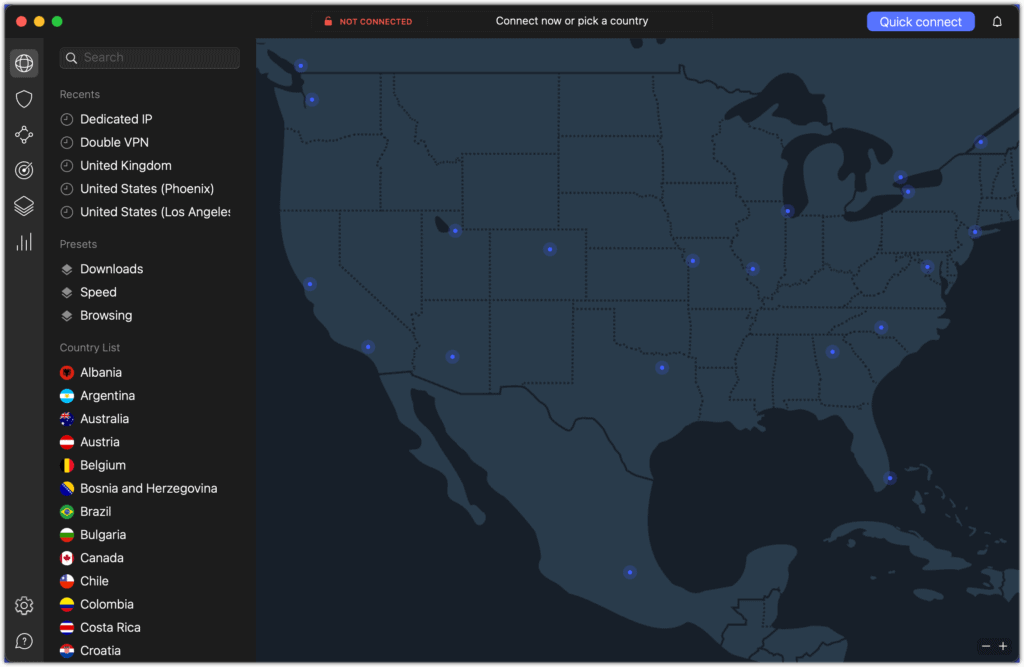The width and height of the screenshot is (1024, 667).
Task: Select Dedicated IP from recents
Action: click(x=116, y=119)
